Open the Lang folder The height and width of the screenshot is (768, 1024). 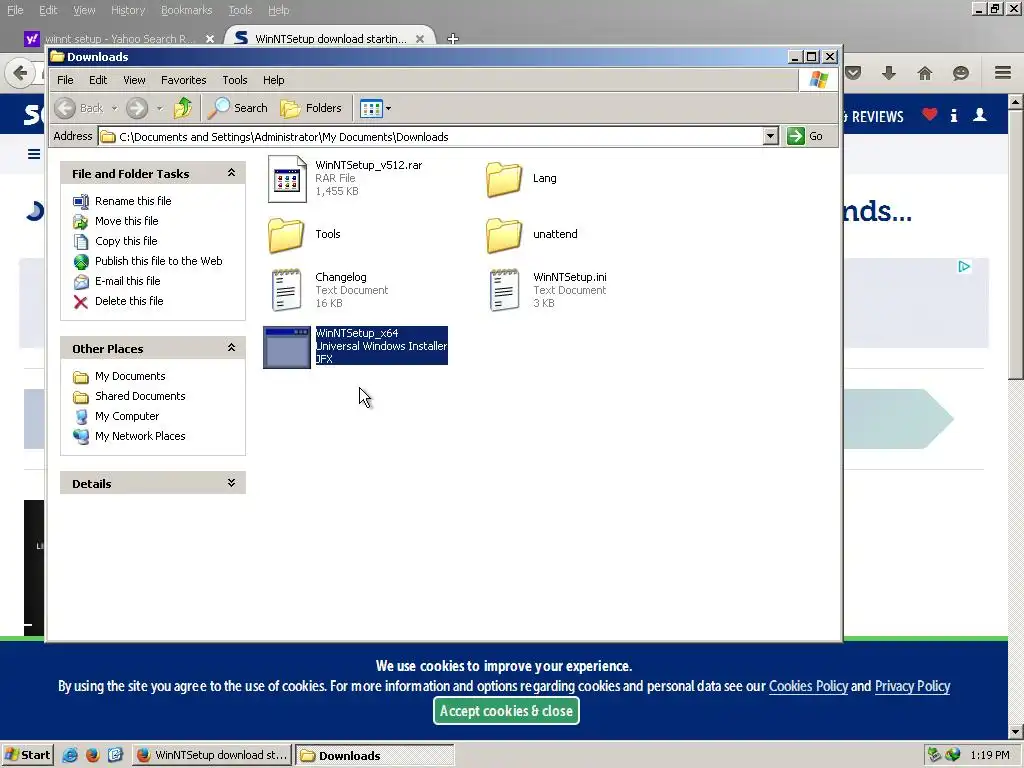tap(504, 178)
